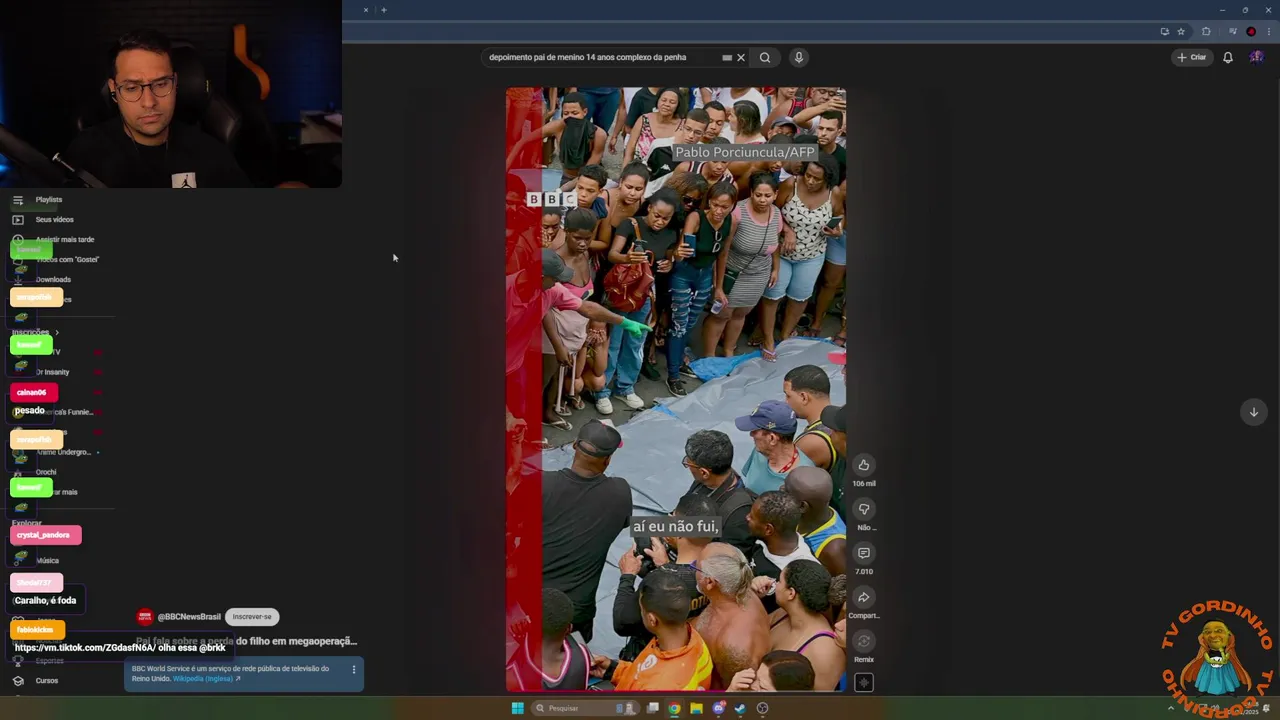Open Chrome from the taskbar
1280x720 pixels.
tap(675, 708)
